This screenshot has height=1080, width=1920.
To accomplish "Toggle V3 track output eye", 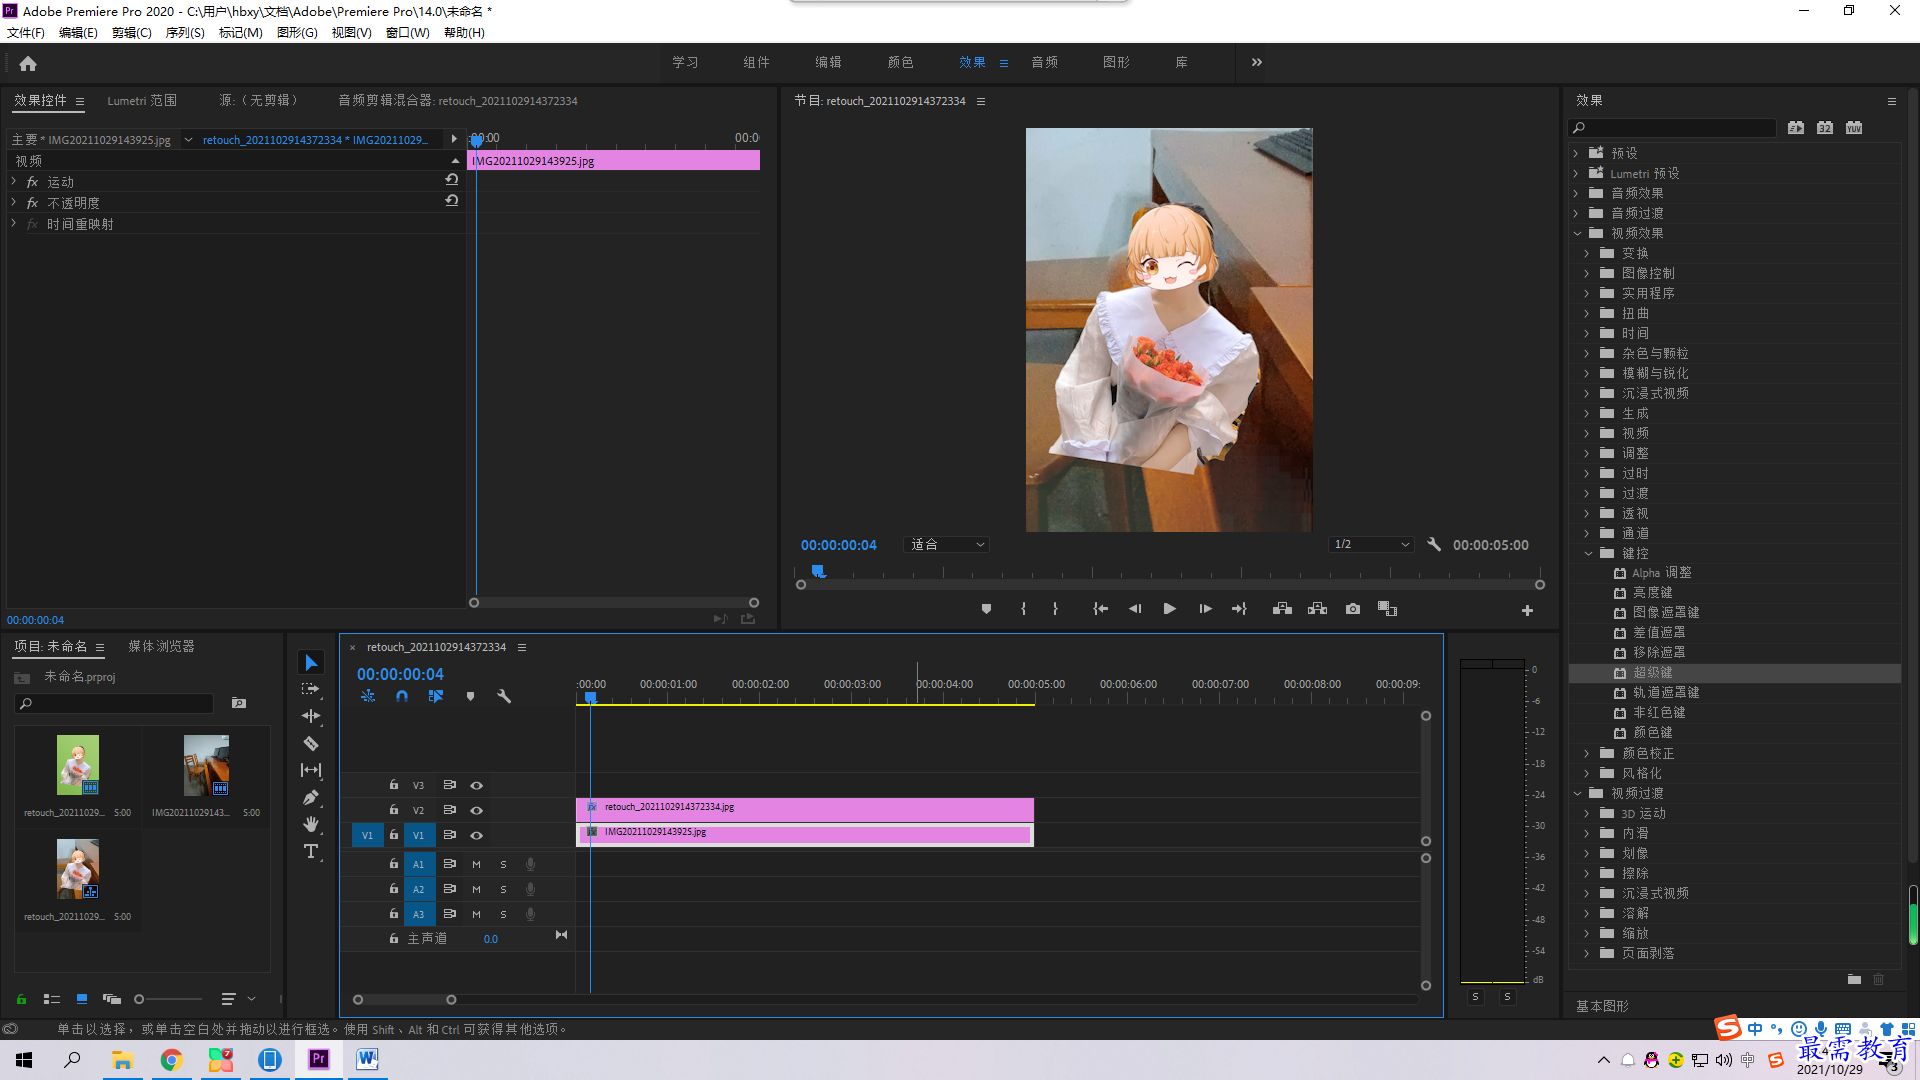I will tap(477, 786).
